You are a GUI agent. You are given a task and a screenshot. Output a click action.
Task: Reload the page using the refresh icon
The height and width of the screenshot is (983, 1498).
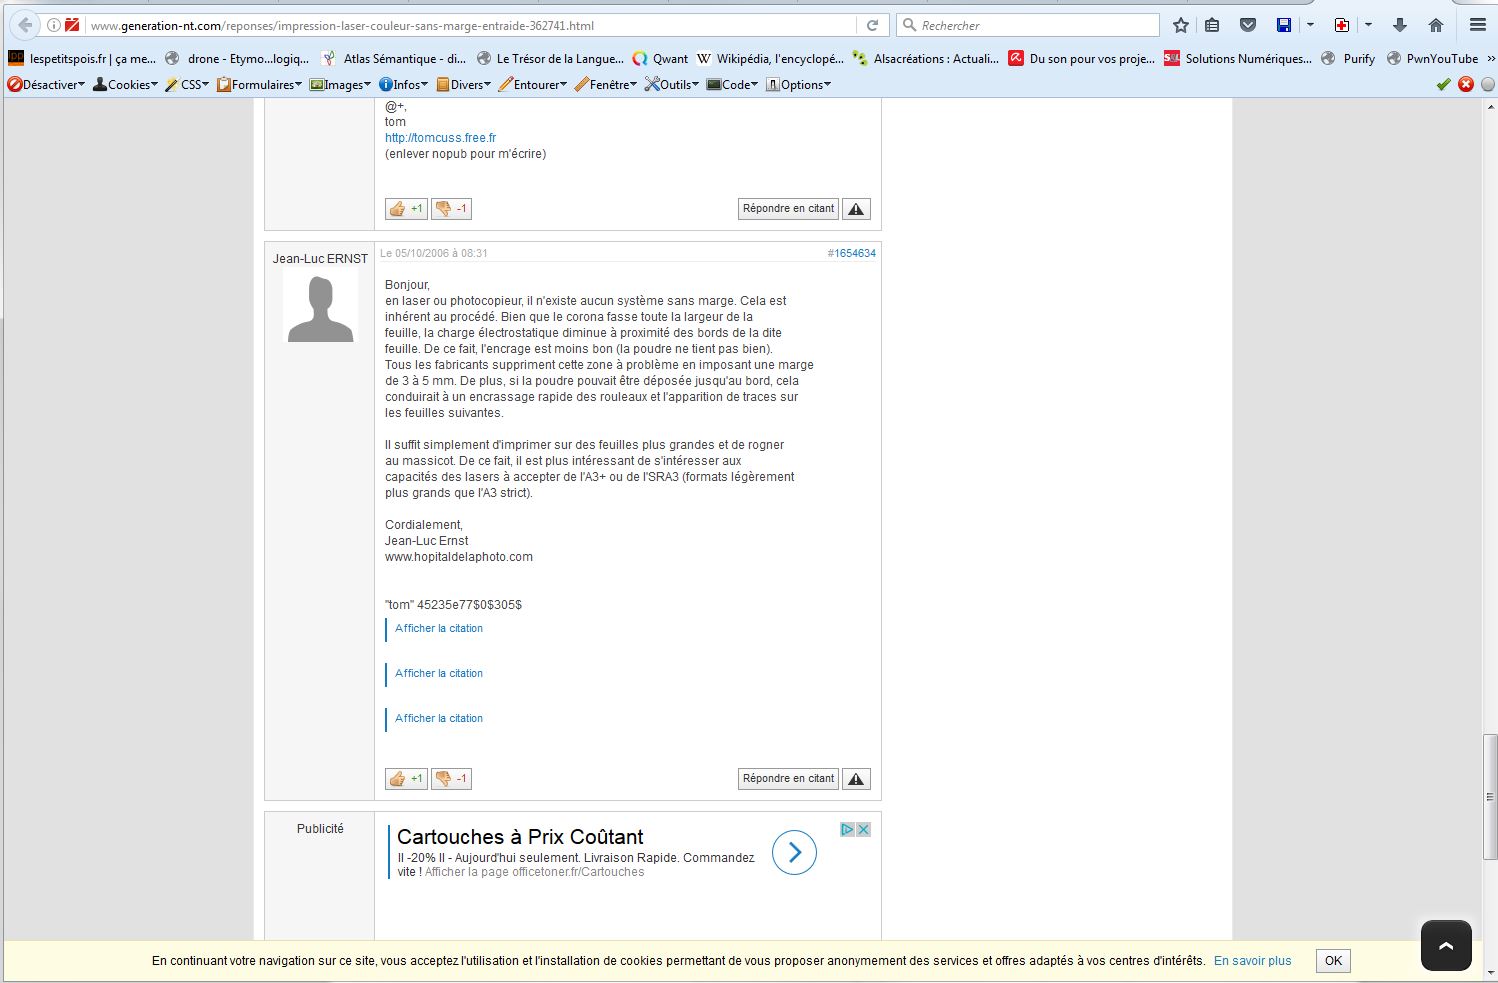pos(872,25)
